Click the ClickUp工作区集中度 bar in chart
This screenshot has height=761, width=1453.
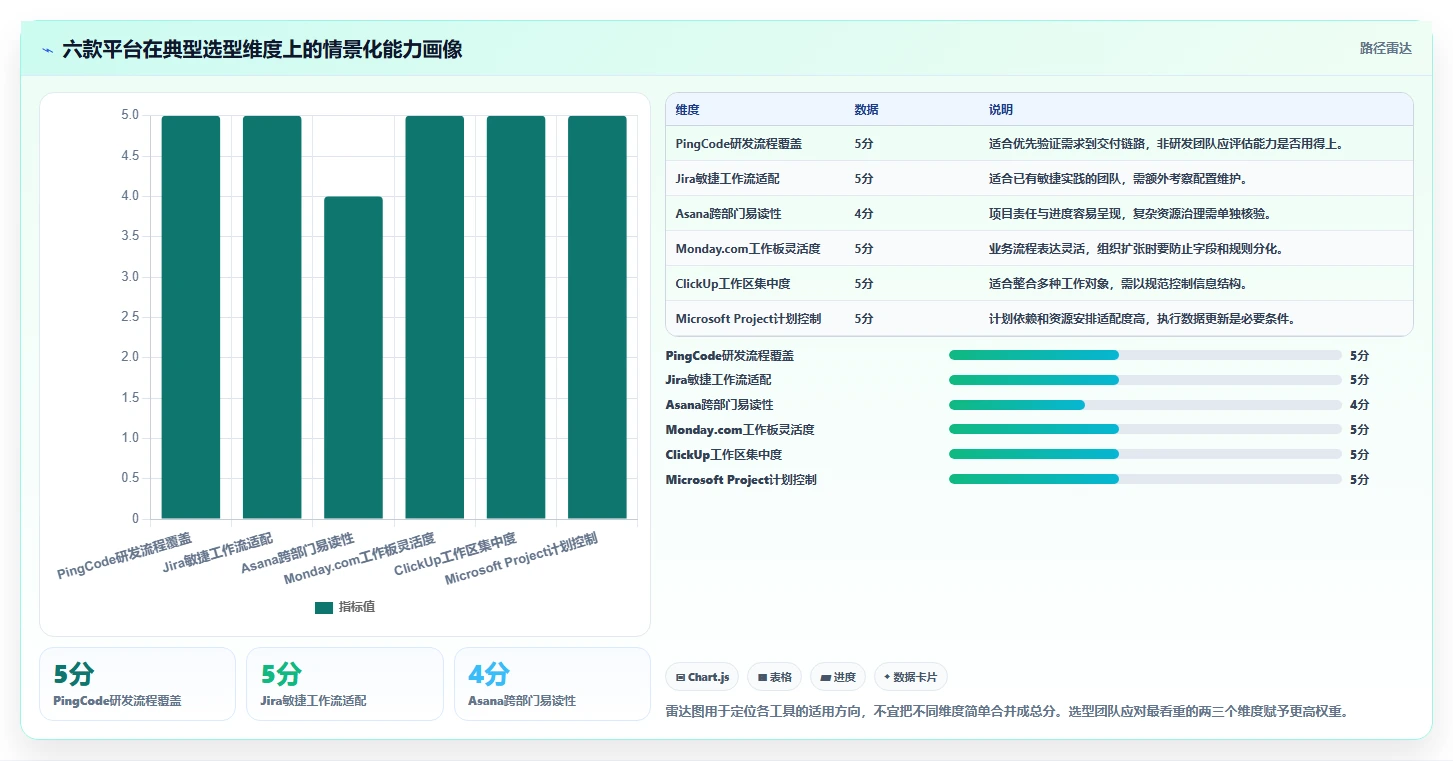coord(516,317)
